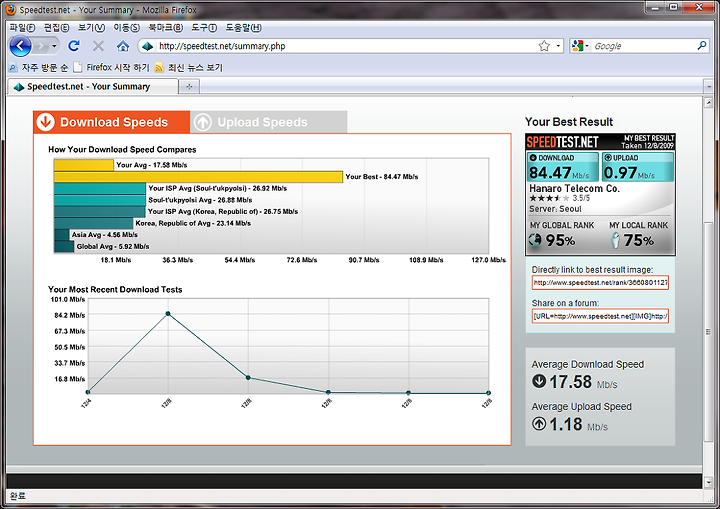The image size is (720, 509).
Task: Click Korea, Republic of Avg 23.14 Mb/s bar
Action: [x=93, y=223]
